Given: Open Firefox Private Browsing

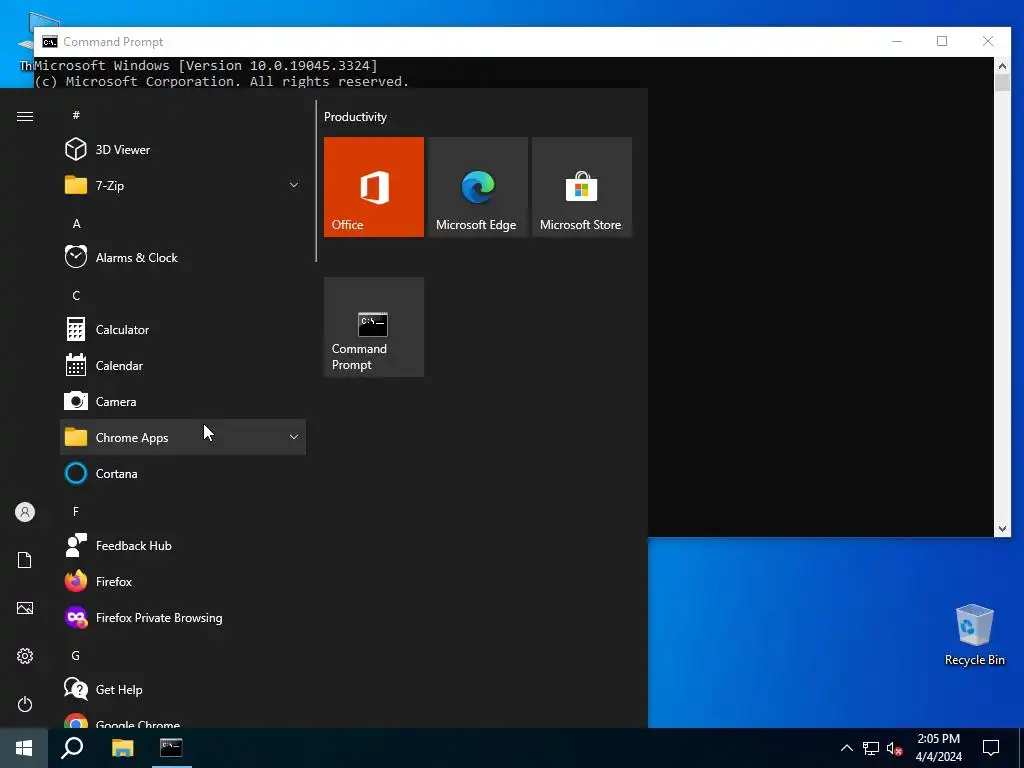Looking at the screenshot, I should (183, 618).
